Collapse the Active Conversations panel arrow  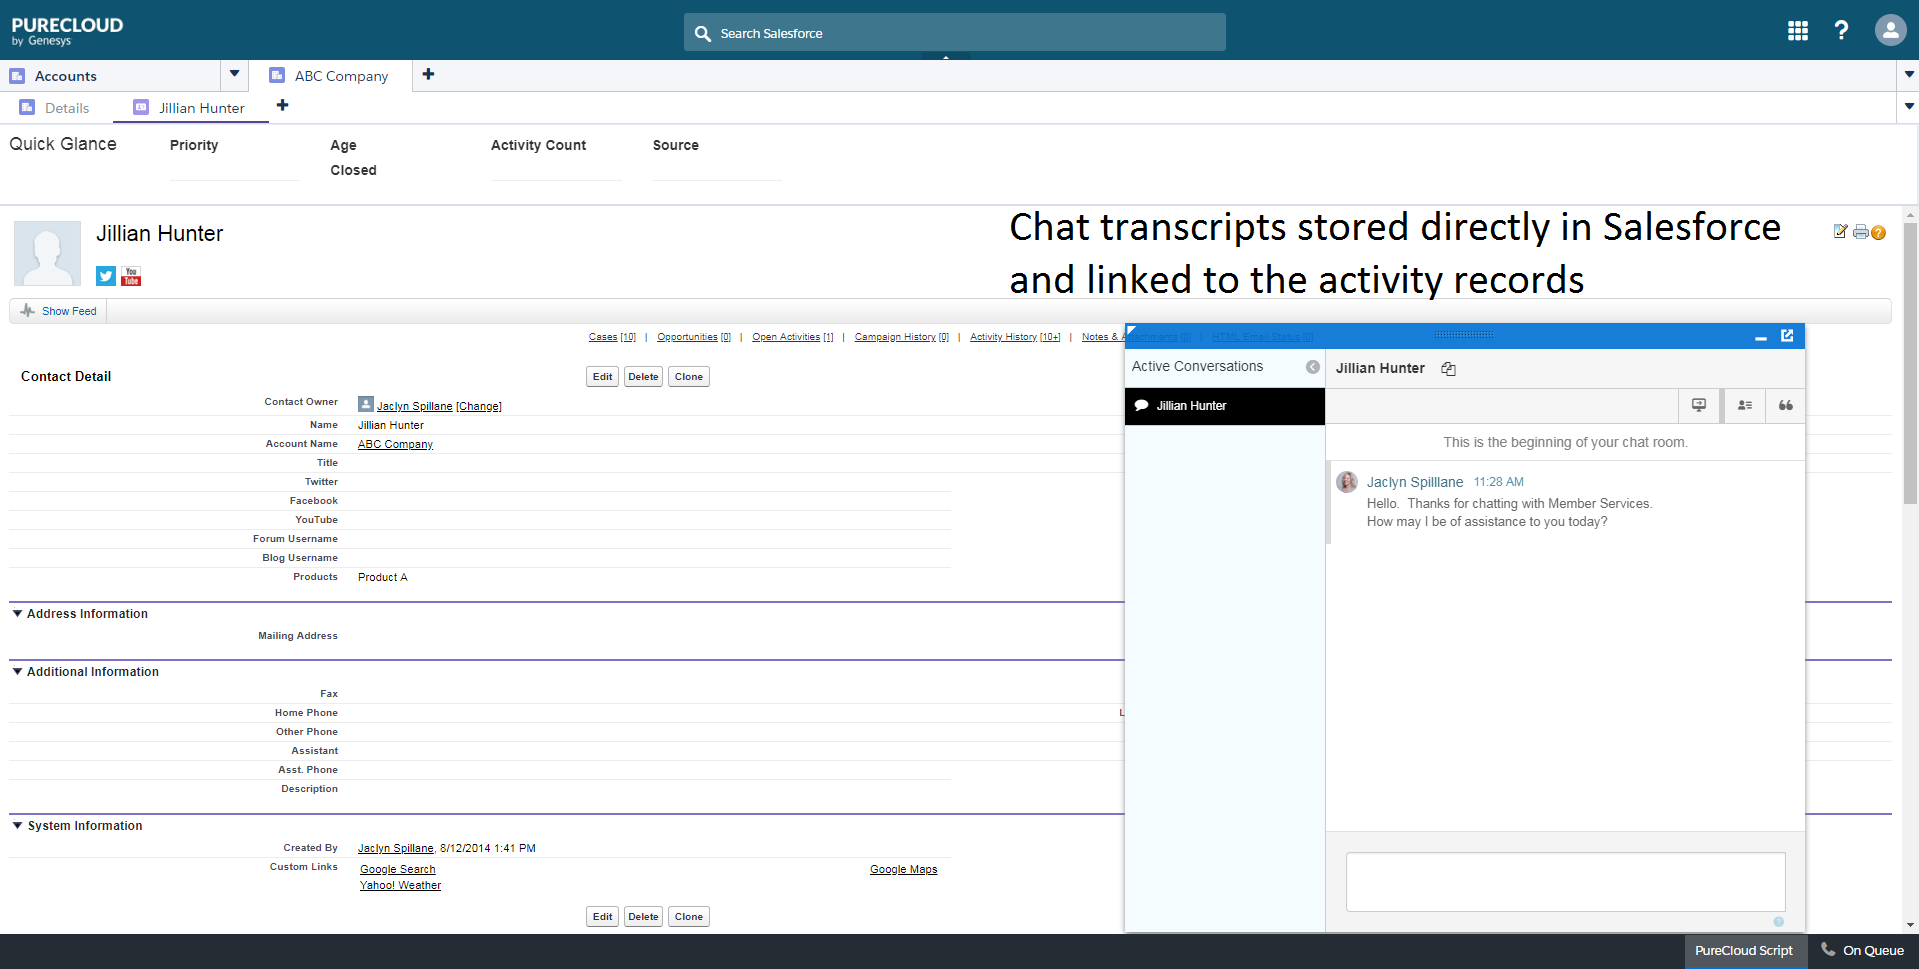tap(1313, 367)
